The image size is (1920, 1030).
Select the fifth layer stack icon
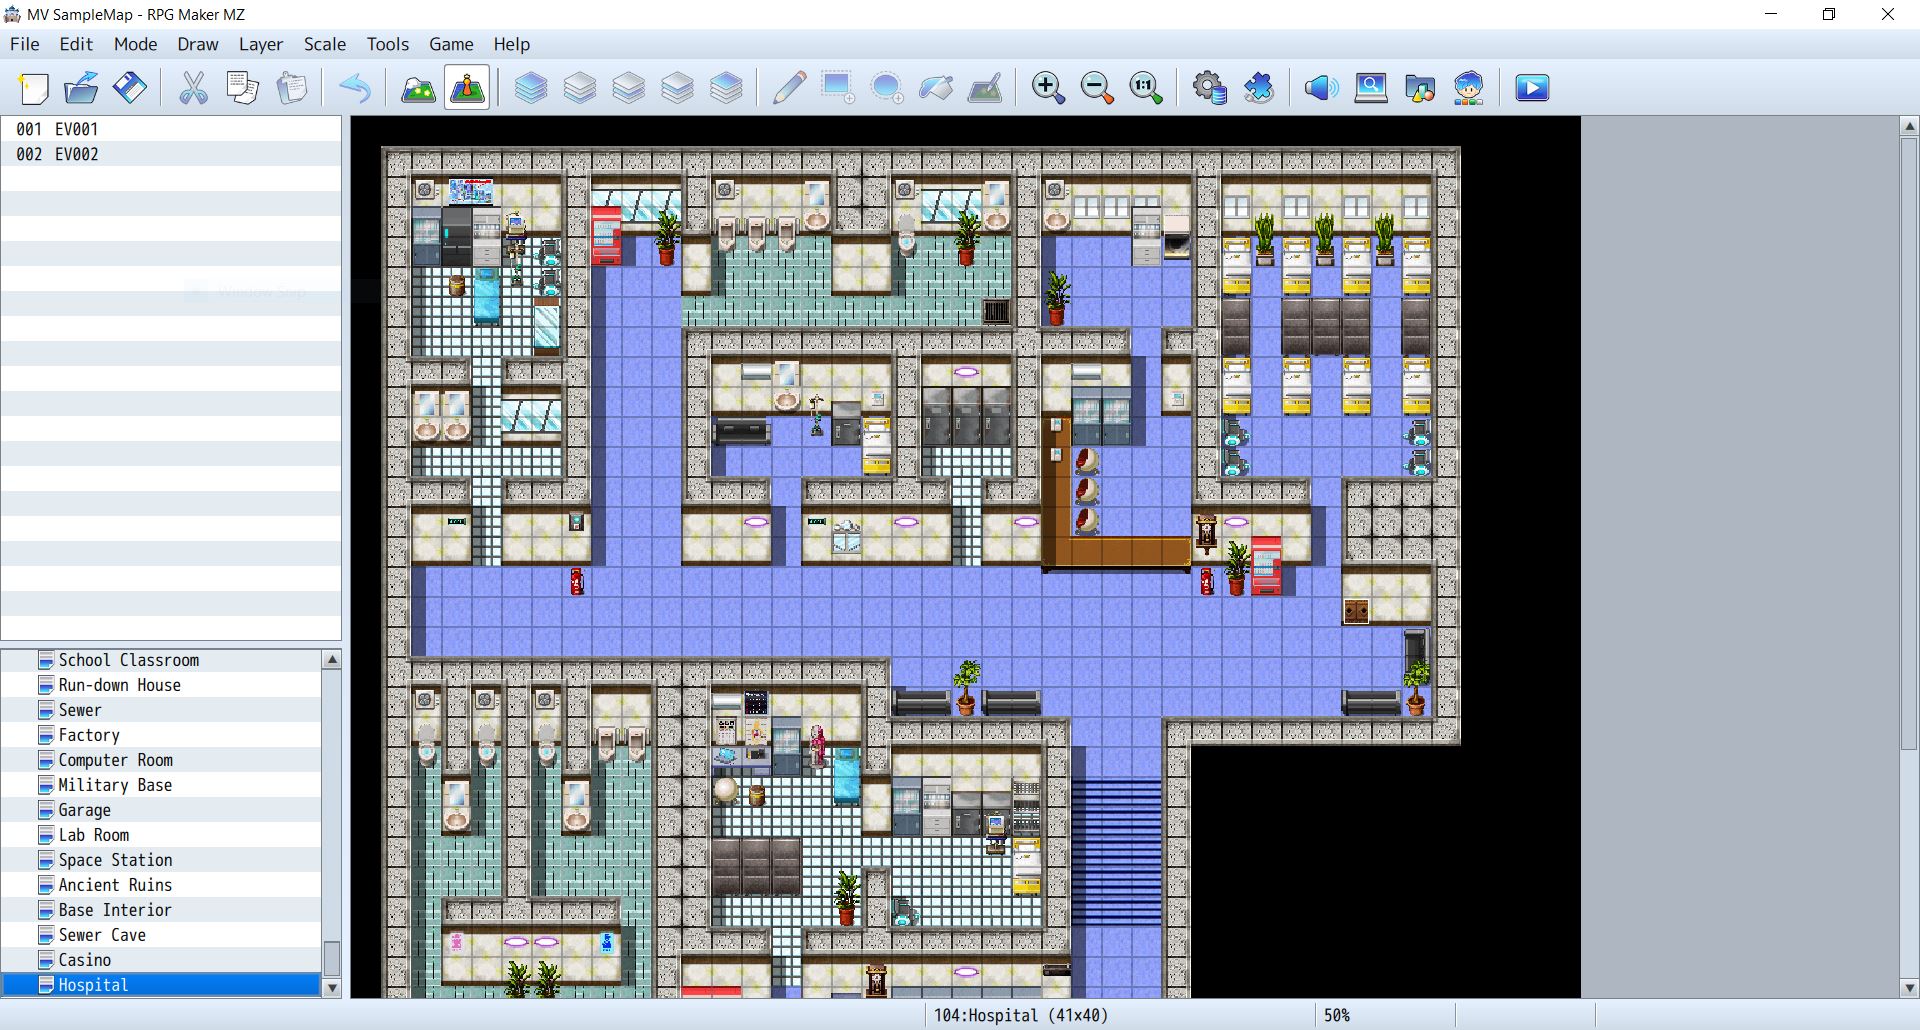(x=726, y=88)
